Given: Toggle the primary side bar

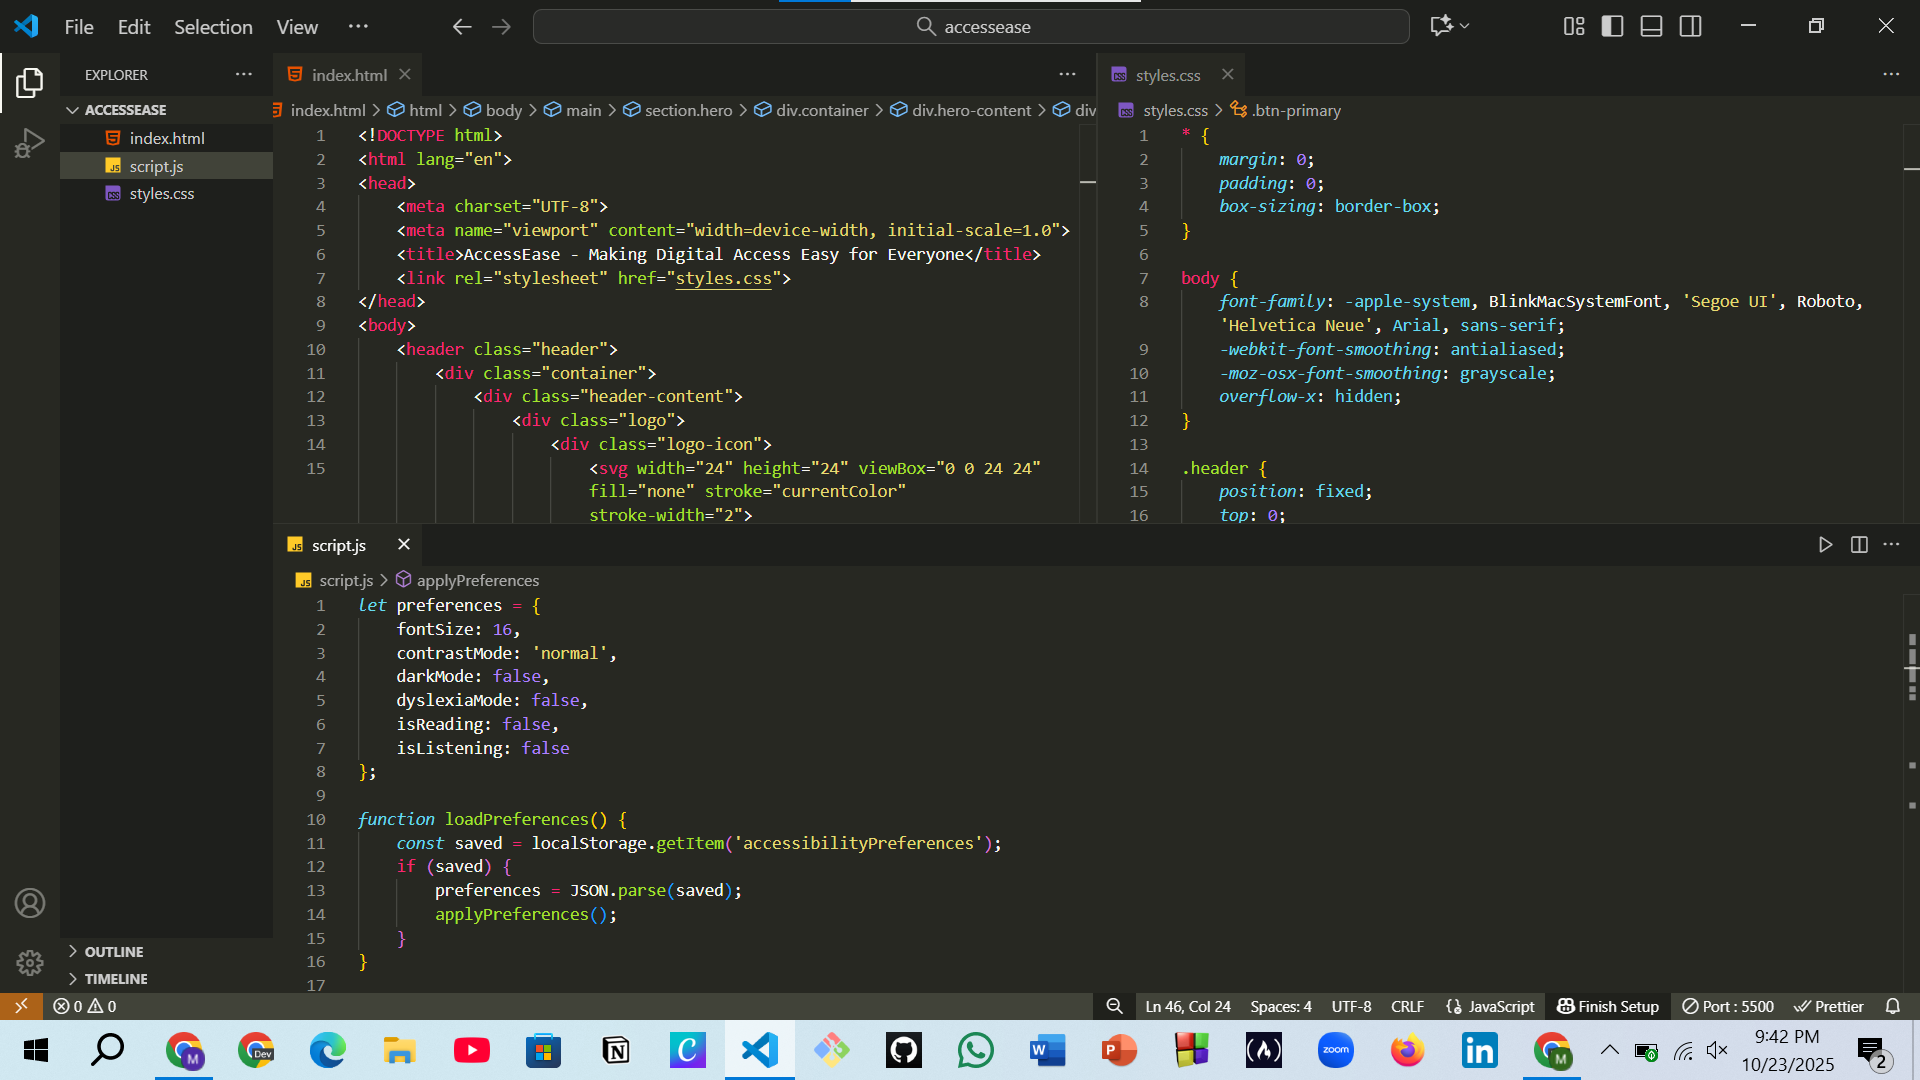Looking at the screenshot, I should 1612,27.
